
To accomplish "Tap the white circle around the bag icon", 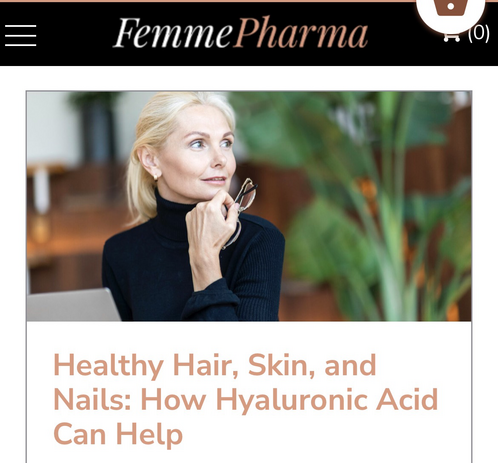I will point(450,14).
